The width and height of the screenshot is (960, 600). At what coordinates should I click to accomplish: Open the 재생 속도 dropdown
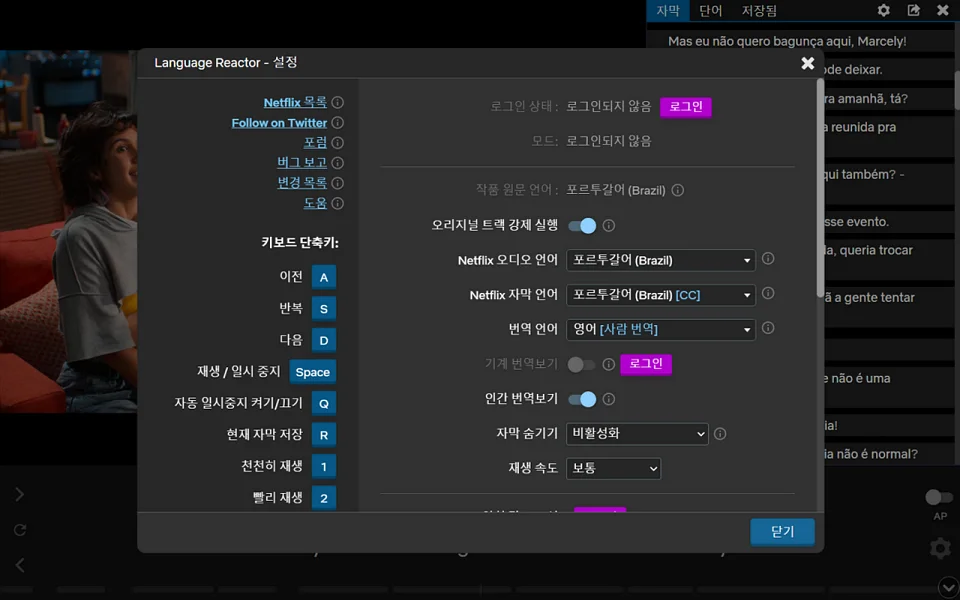click(x=613, y=468)
